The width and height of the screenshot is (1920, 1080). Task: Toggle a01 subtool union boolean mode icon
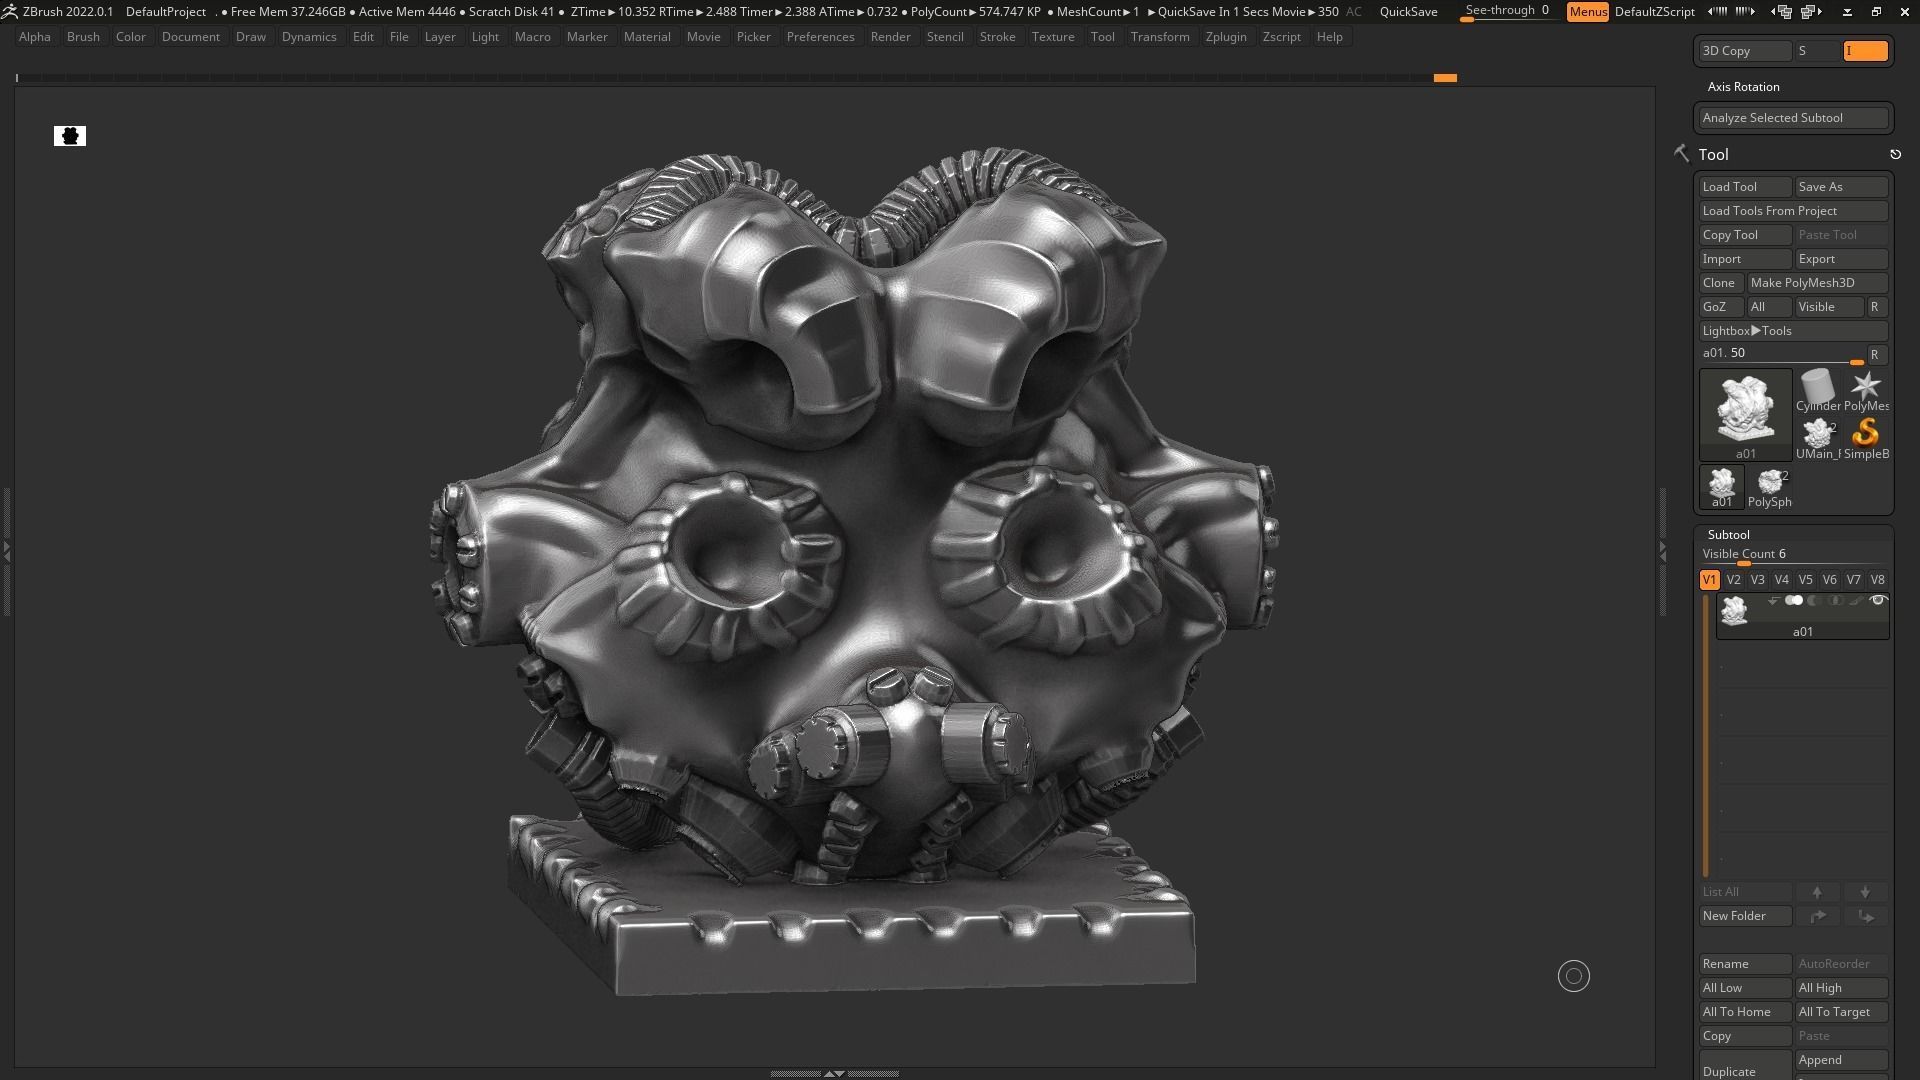(x=1794, y=601)
